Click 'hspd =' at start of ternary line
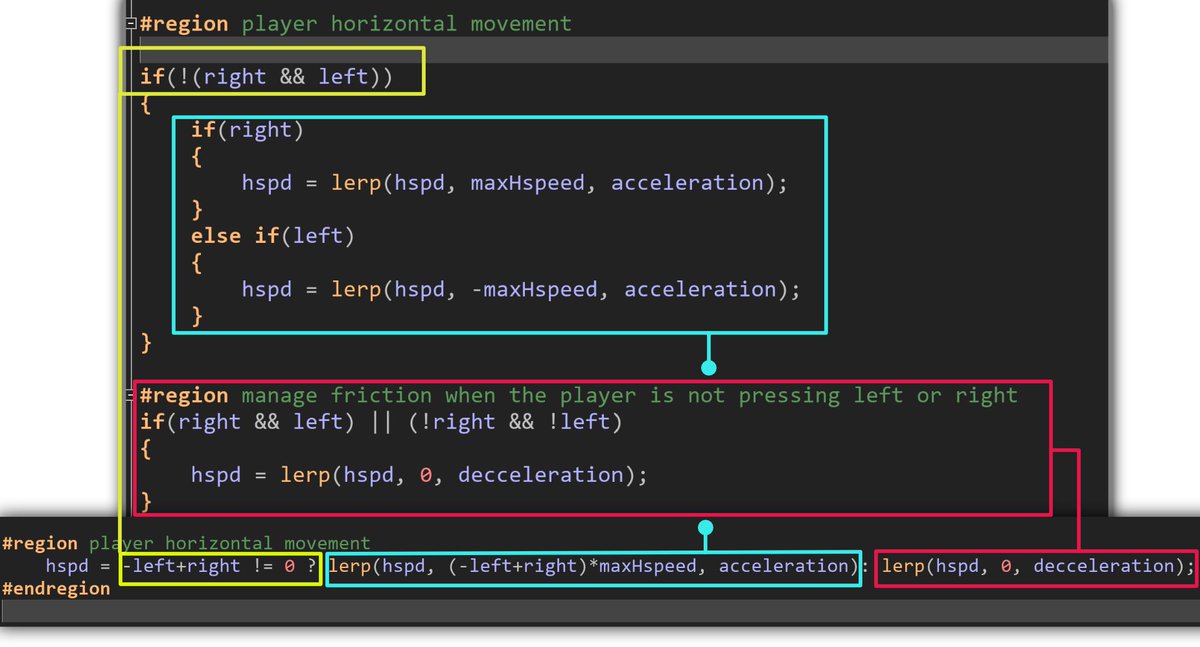This screenshot has height=647, width=1200. click(78, 566)
